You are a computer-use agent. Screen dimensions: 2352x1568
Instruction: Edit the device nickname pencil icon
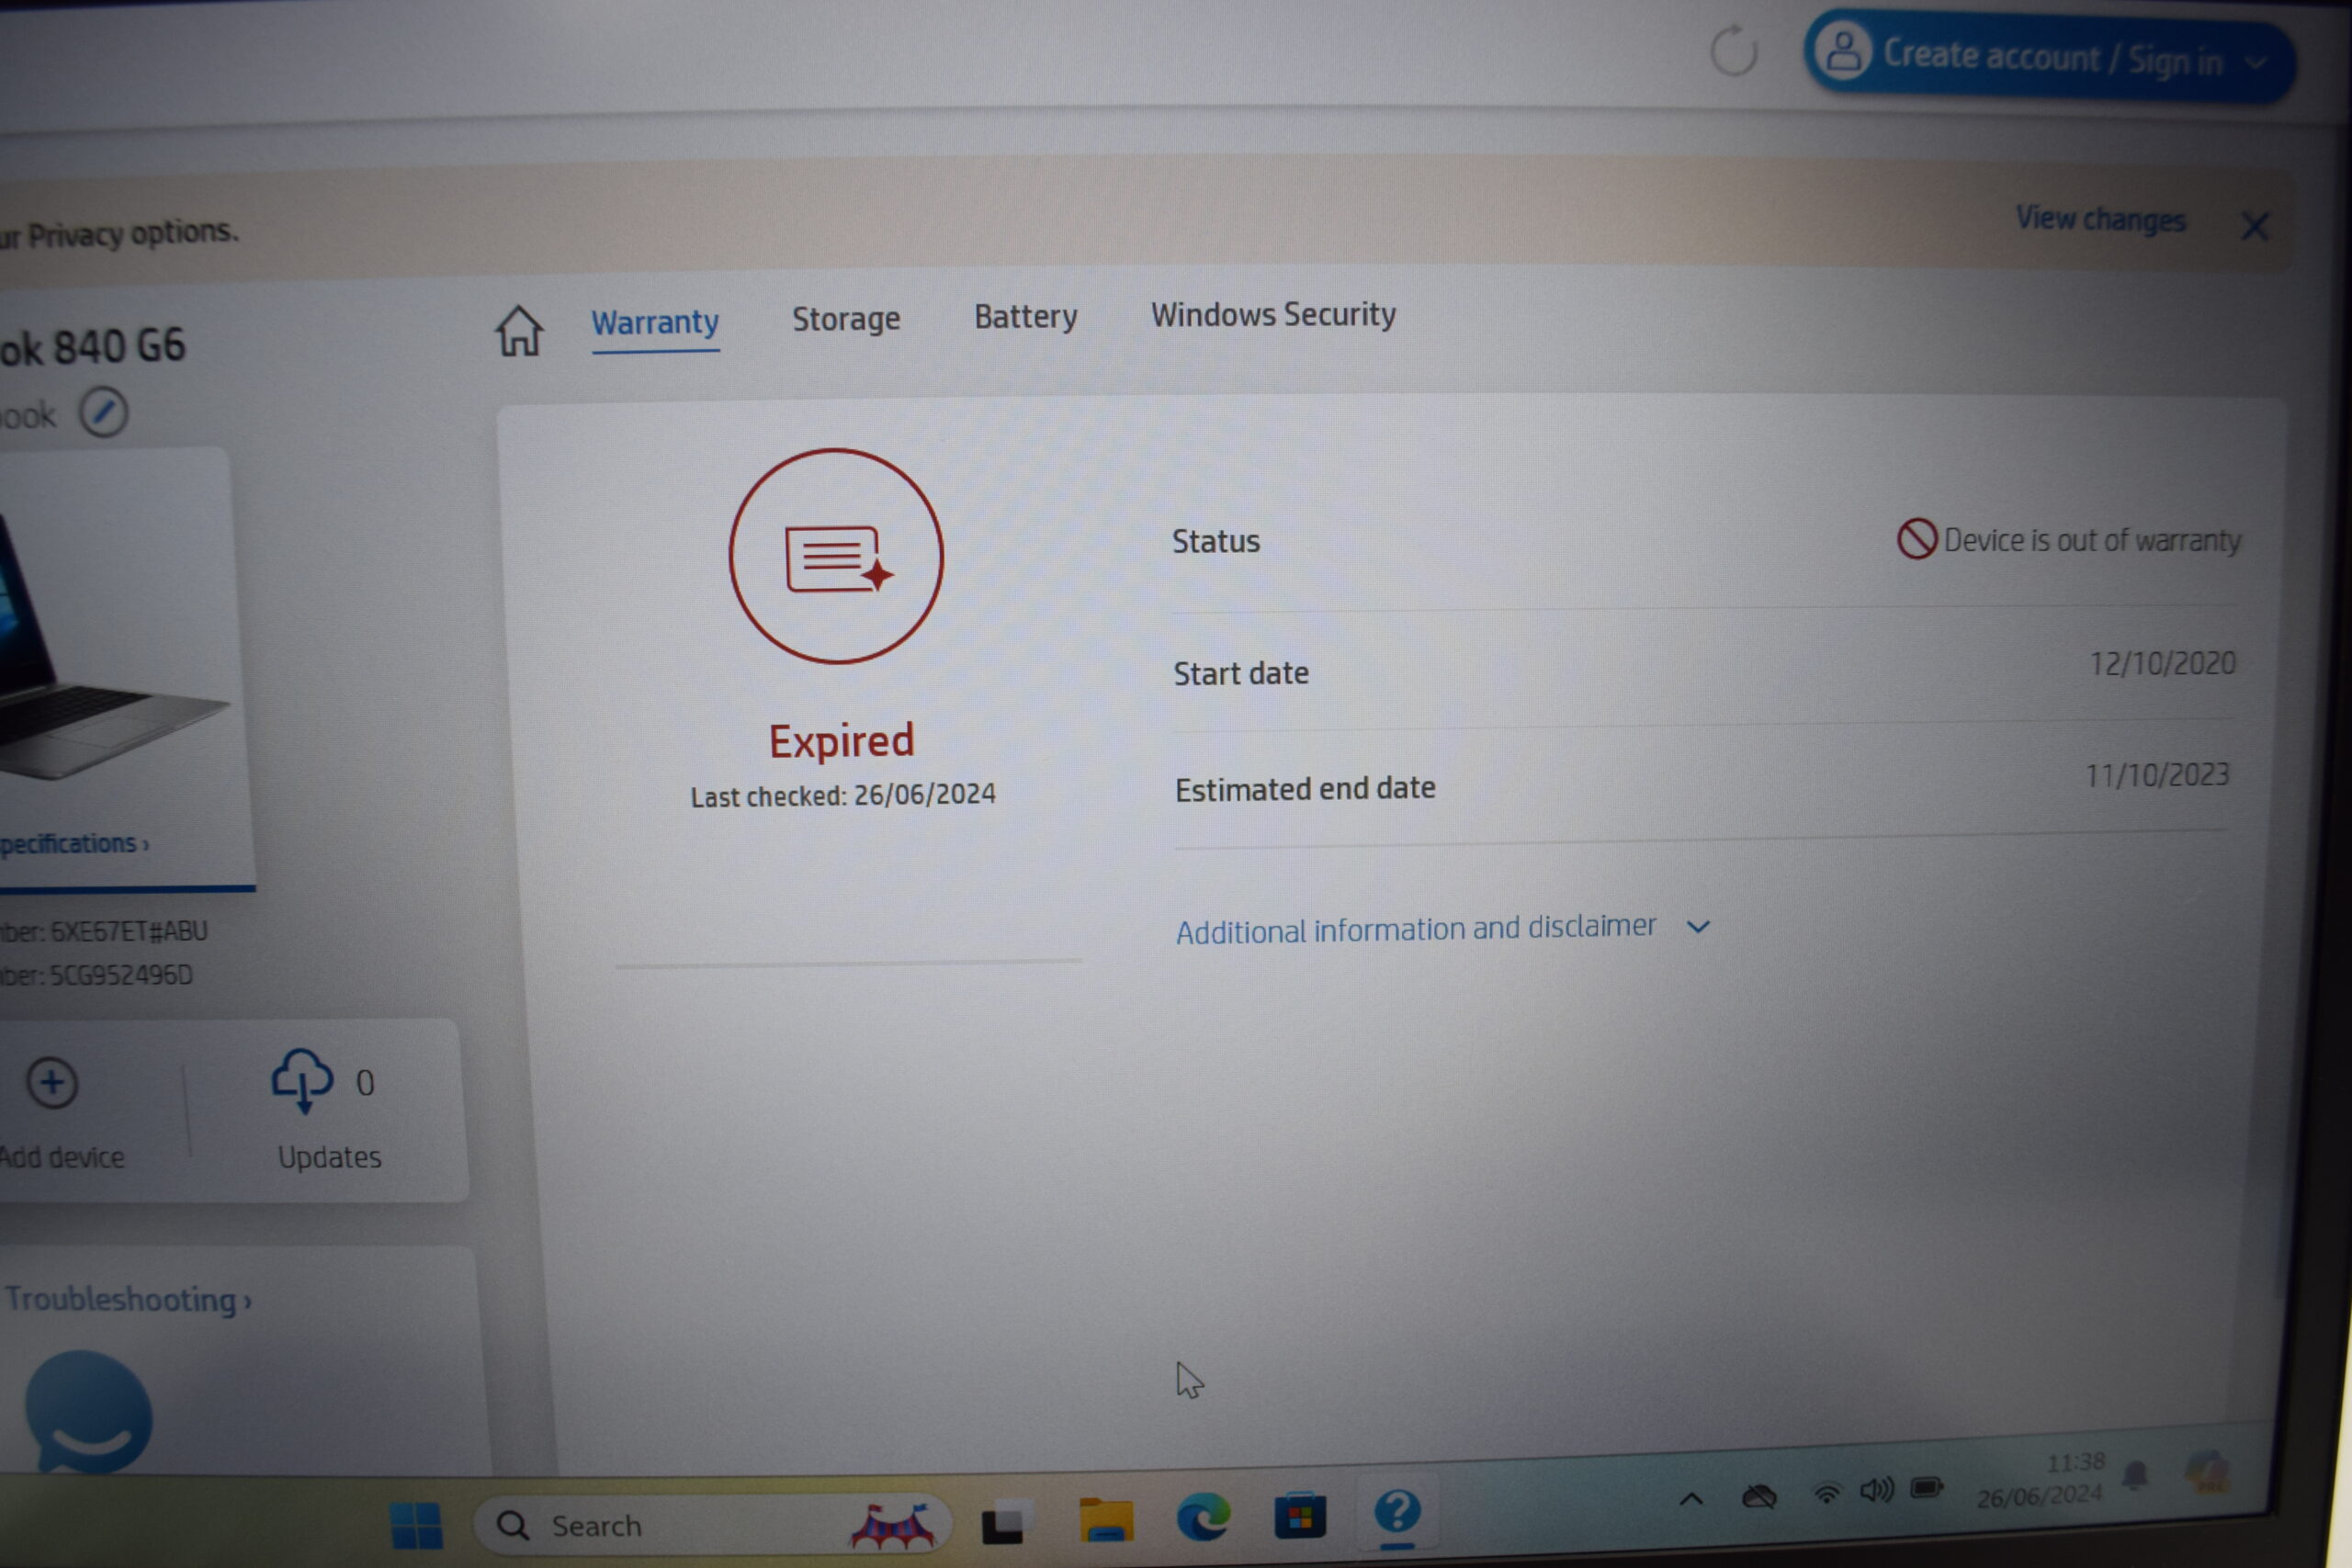(x=103, y=412)
